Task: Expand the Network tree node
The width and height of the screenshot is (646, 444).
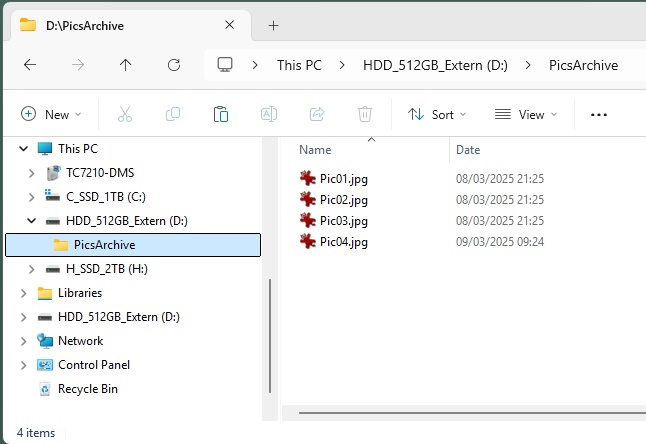Action: tap(23, 341)
